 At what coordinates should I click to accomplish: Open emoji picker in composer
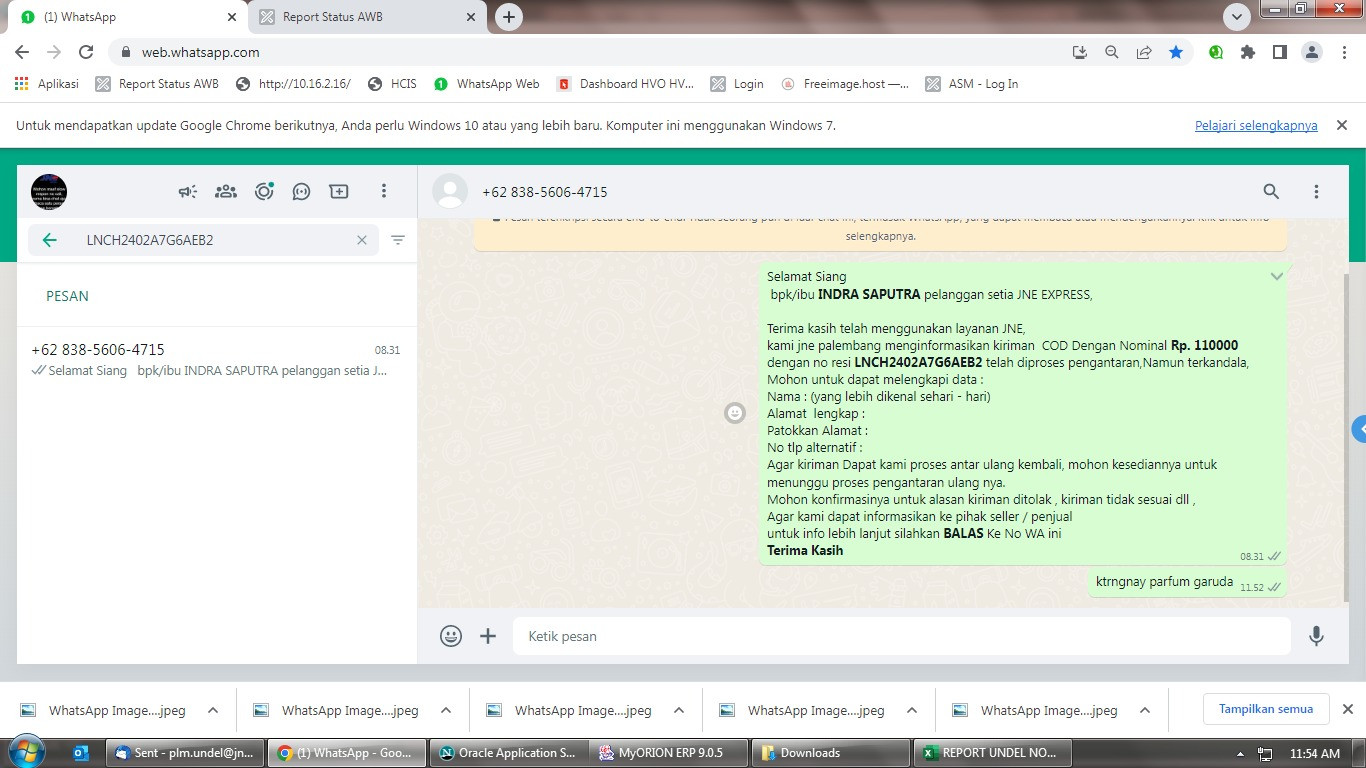tap(451, 636)
